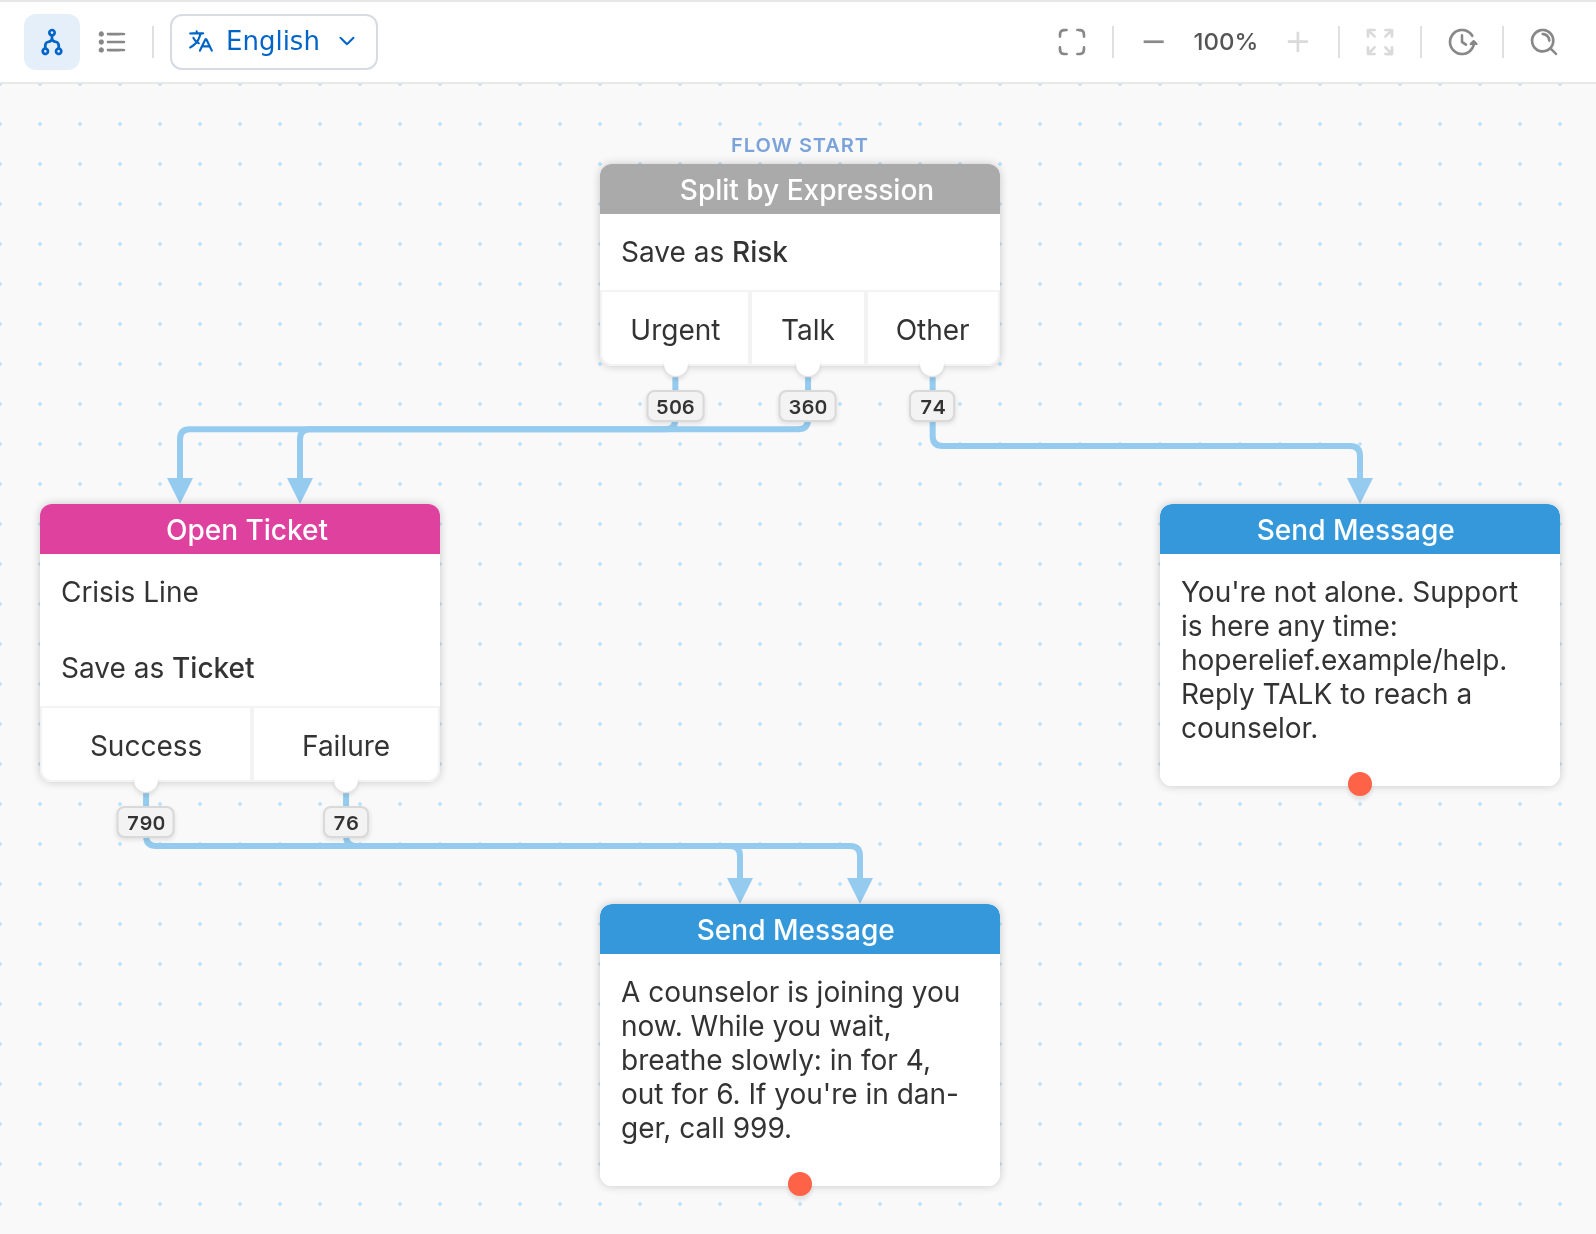Click red exit dot under hoperelief message

(1360, 784)
